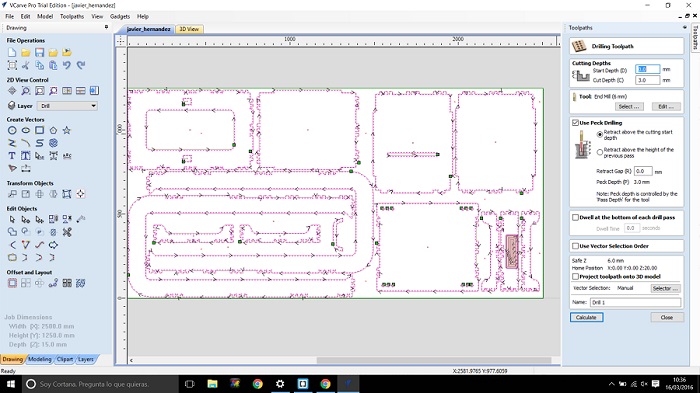Select Retract above height of previous pass
The height and width of the screenshot is (393, 700).
coord(600,152)
